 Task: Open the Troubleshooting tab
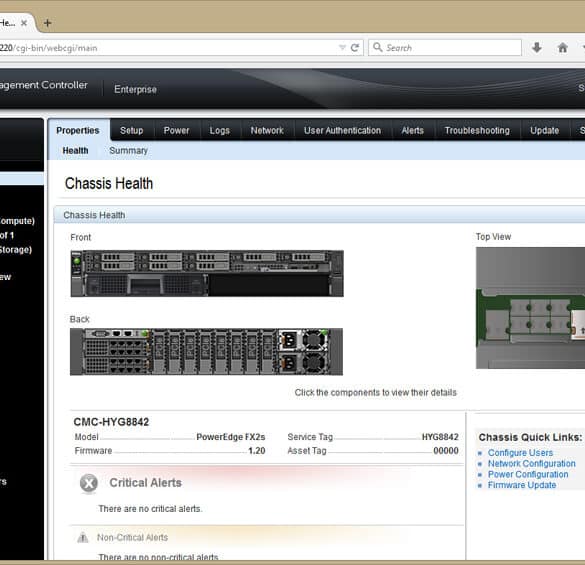point(477,130)
